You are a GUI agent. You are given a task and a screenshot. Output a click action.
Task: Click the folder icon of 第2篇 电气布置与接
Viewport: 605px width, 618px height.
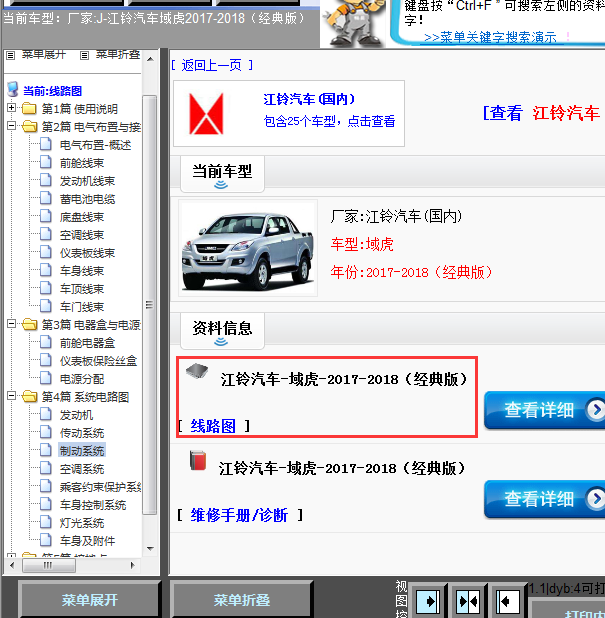point(29,127)
